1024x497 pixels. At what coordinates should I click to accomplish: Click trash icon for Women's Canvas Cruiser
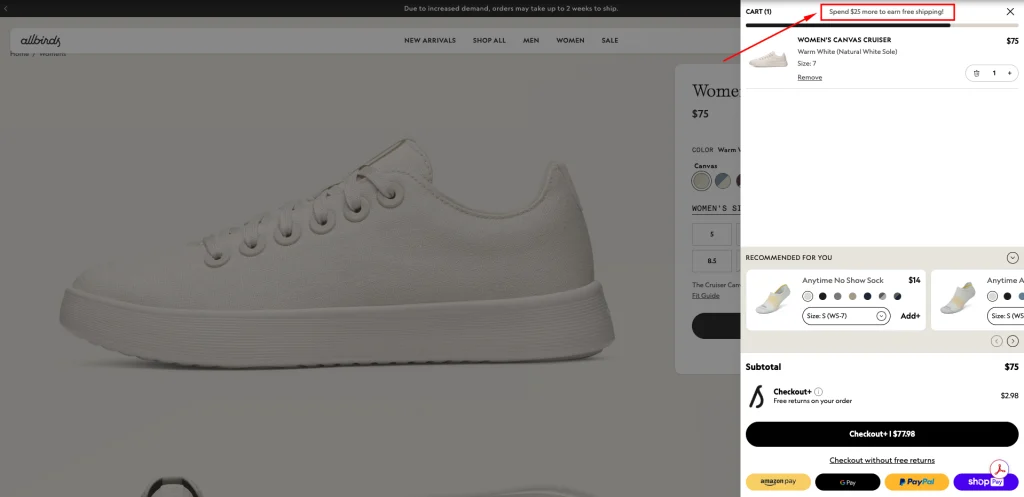[x=976, y=73]
